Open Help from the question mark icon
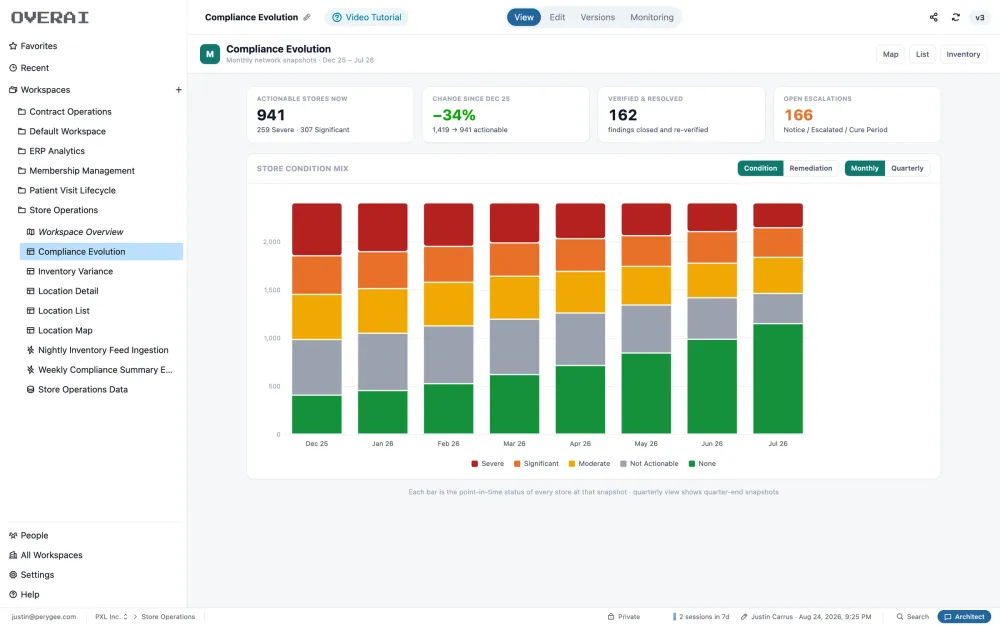The image size is (1000, 625). tap(13, 595)
